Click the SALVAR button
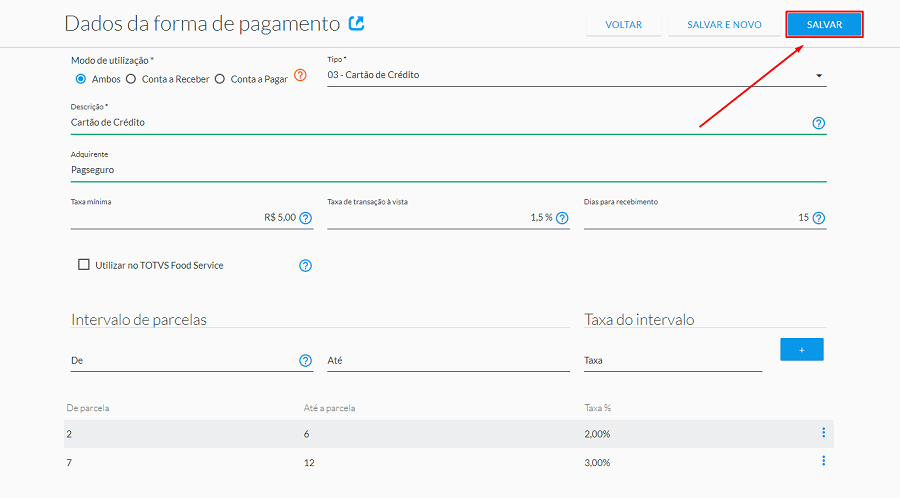 [824, 25]
